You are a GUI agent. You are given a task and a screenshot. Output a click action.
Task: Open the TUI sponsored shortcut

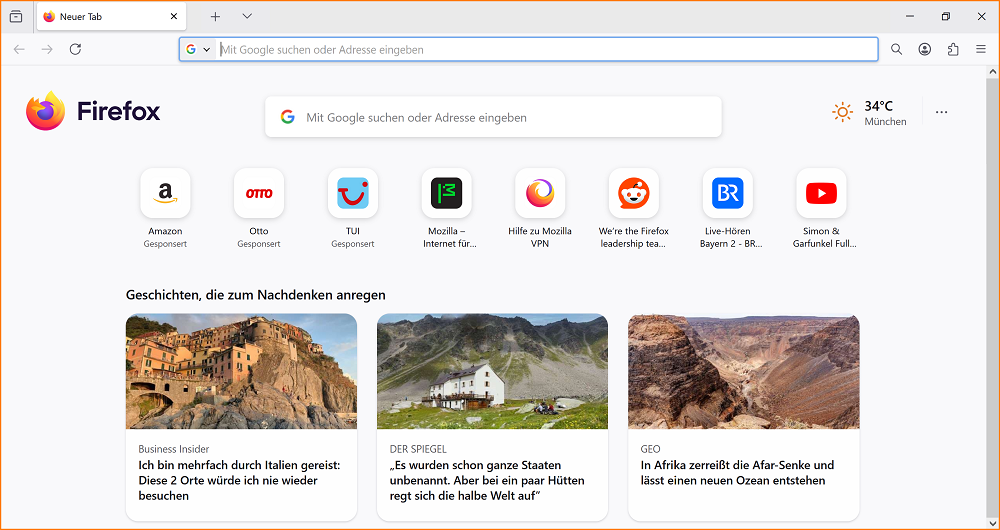tap(353, 209)
